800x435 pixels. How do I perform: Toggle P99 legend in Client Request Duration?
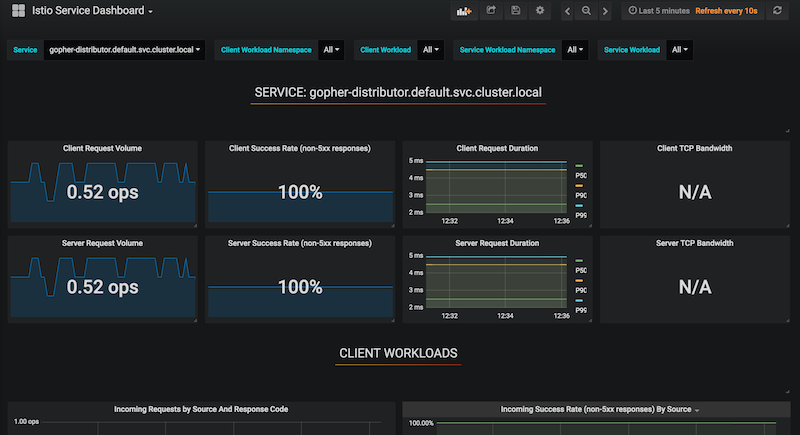pos(581,215)
